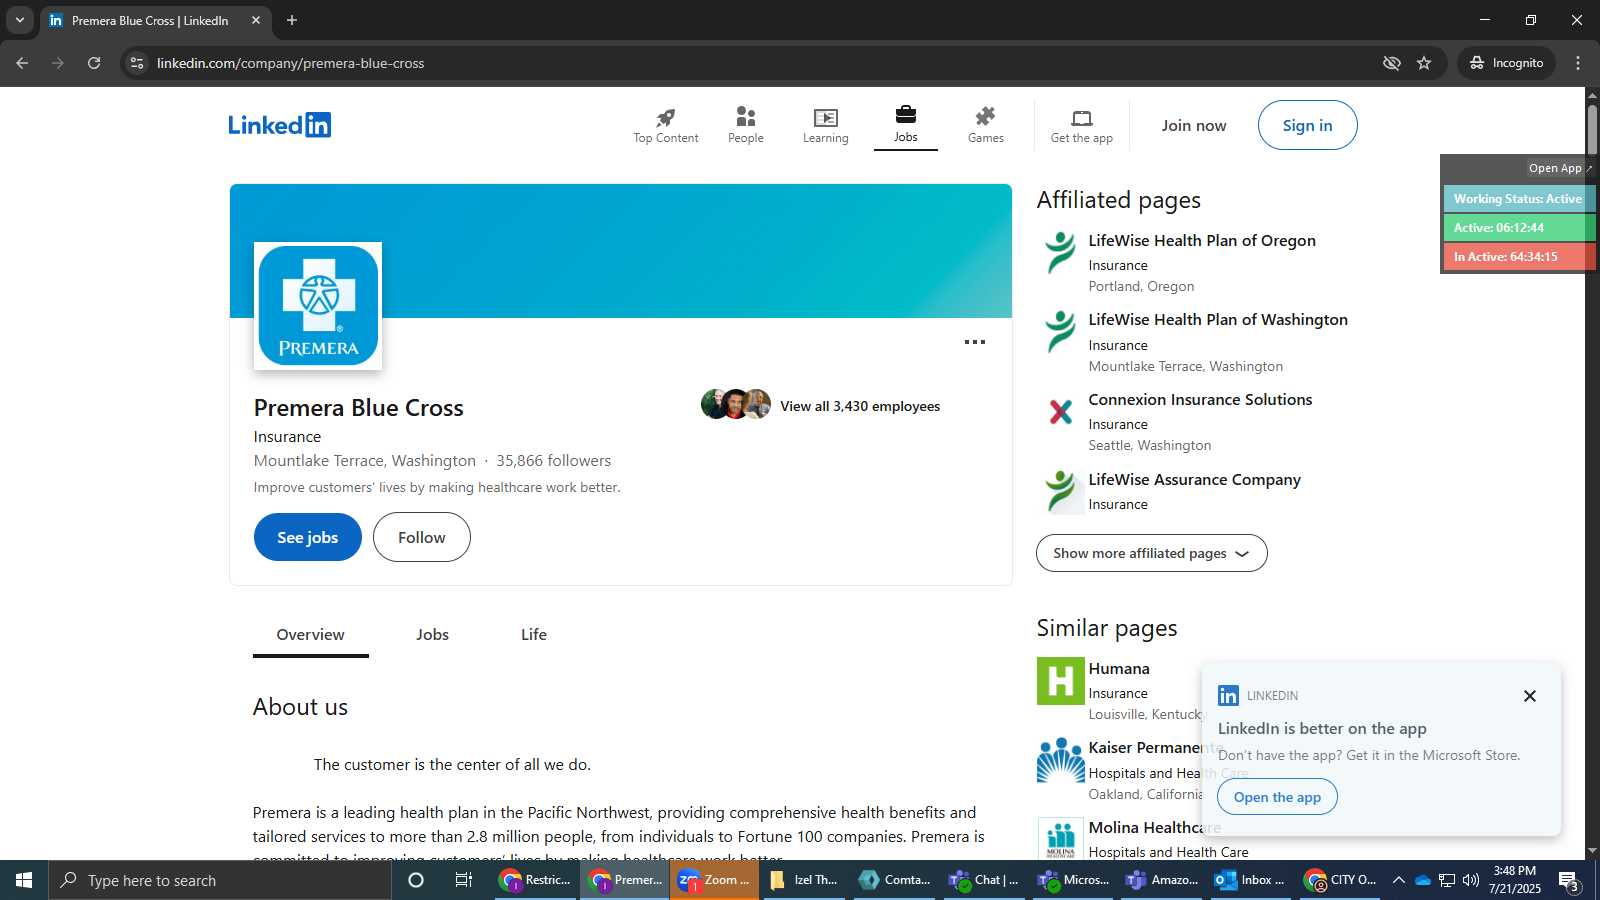Viewport: 1600px width, 900px height.
Task: Reload the page
Action: coord(94,63)
